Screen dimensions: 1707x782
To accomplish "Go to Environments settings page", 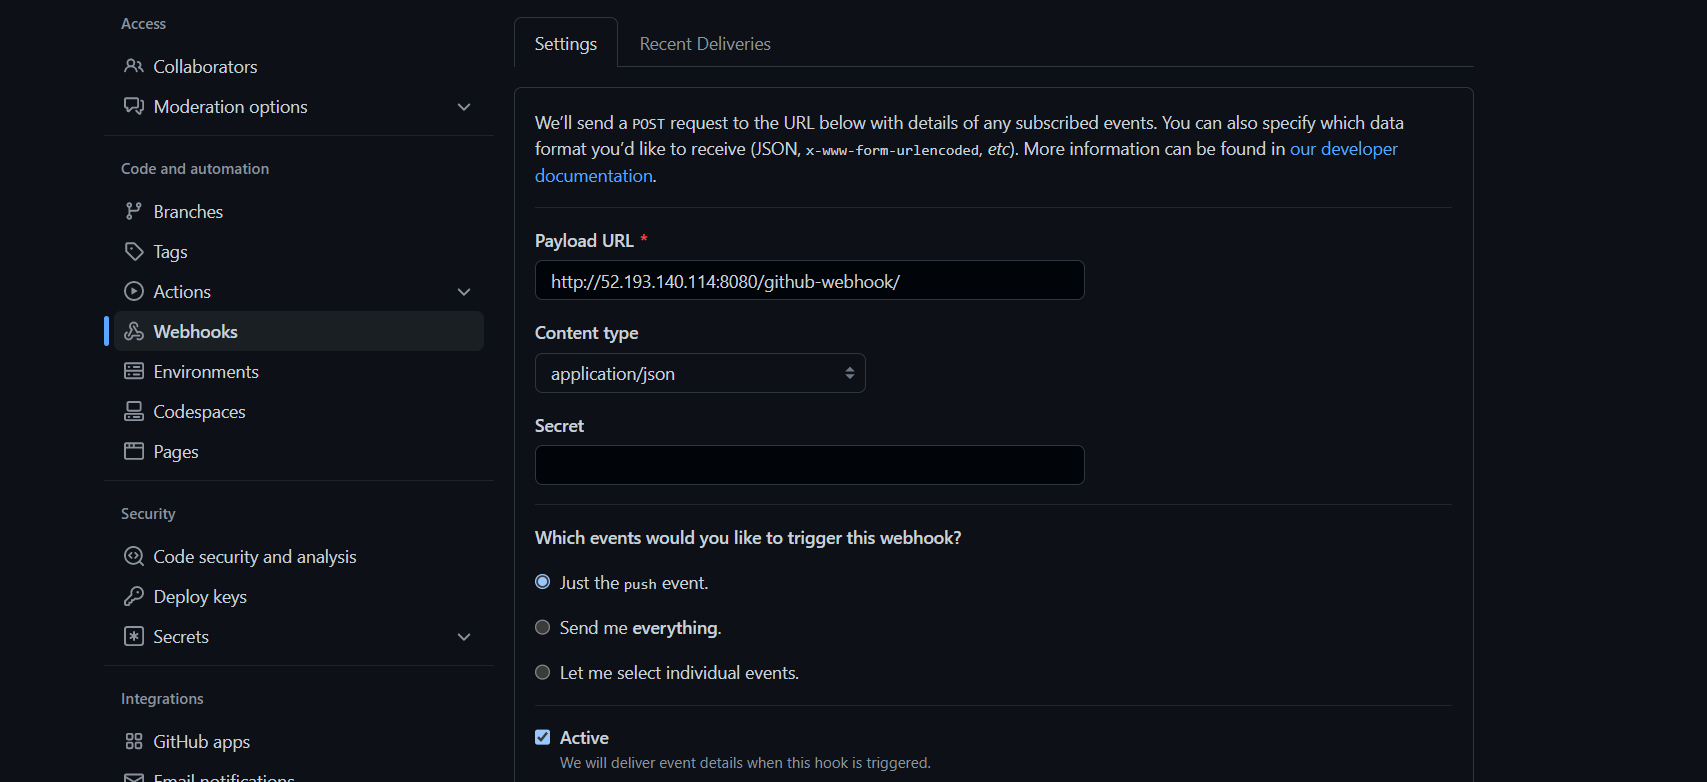I will 299,371.
